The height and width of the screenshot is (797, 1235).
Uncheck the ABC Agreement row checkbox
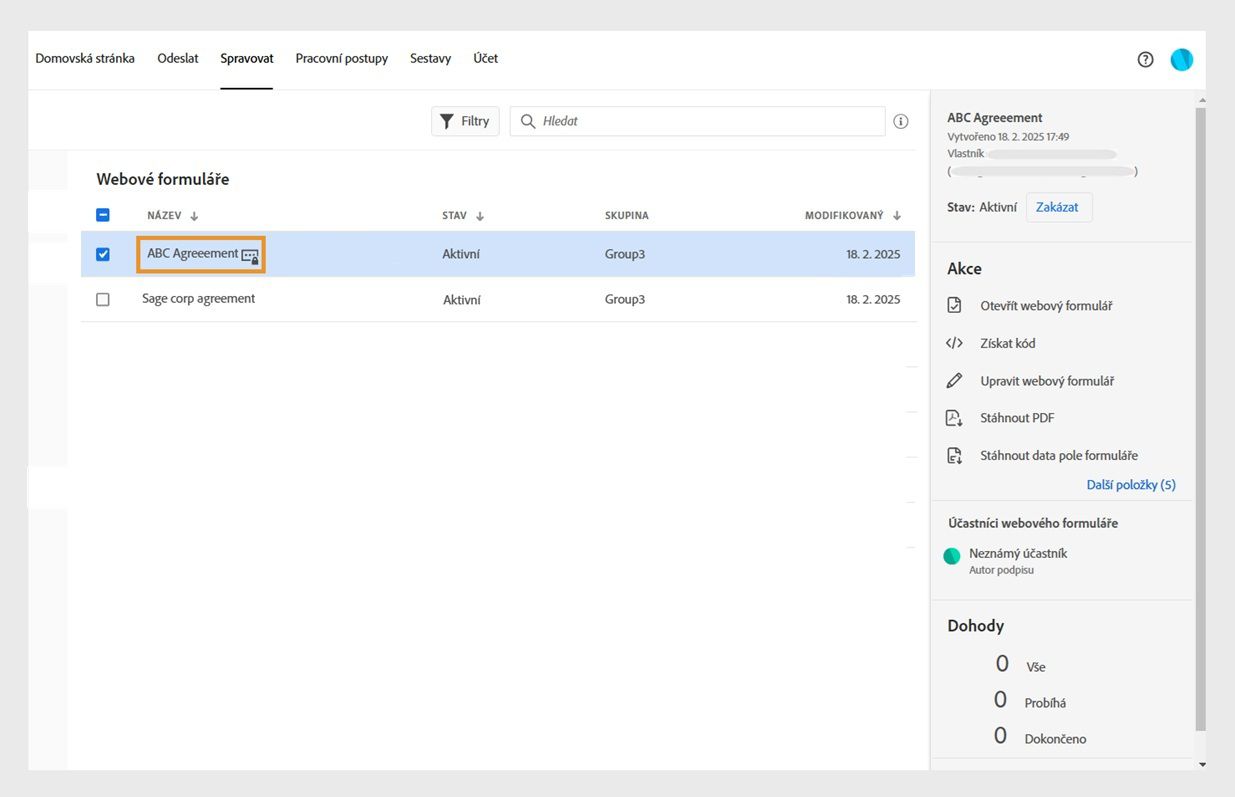103,254
